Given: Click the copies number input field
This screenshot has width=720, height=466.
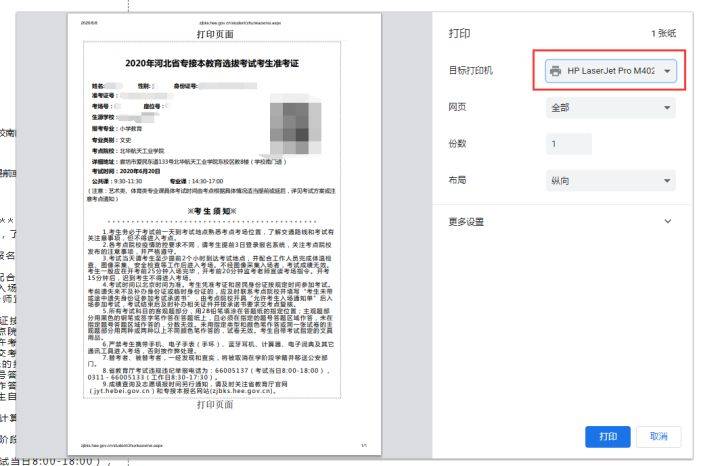Looking at the screenshot, I should click(x=568, y=144).
